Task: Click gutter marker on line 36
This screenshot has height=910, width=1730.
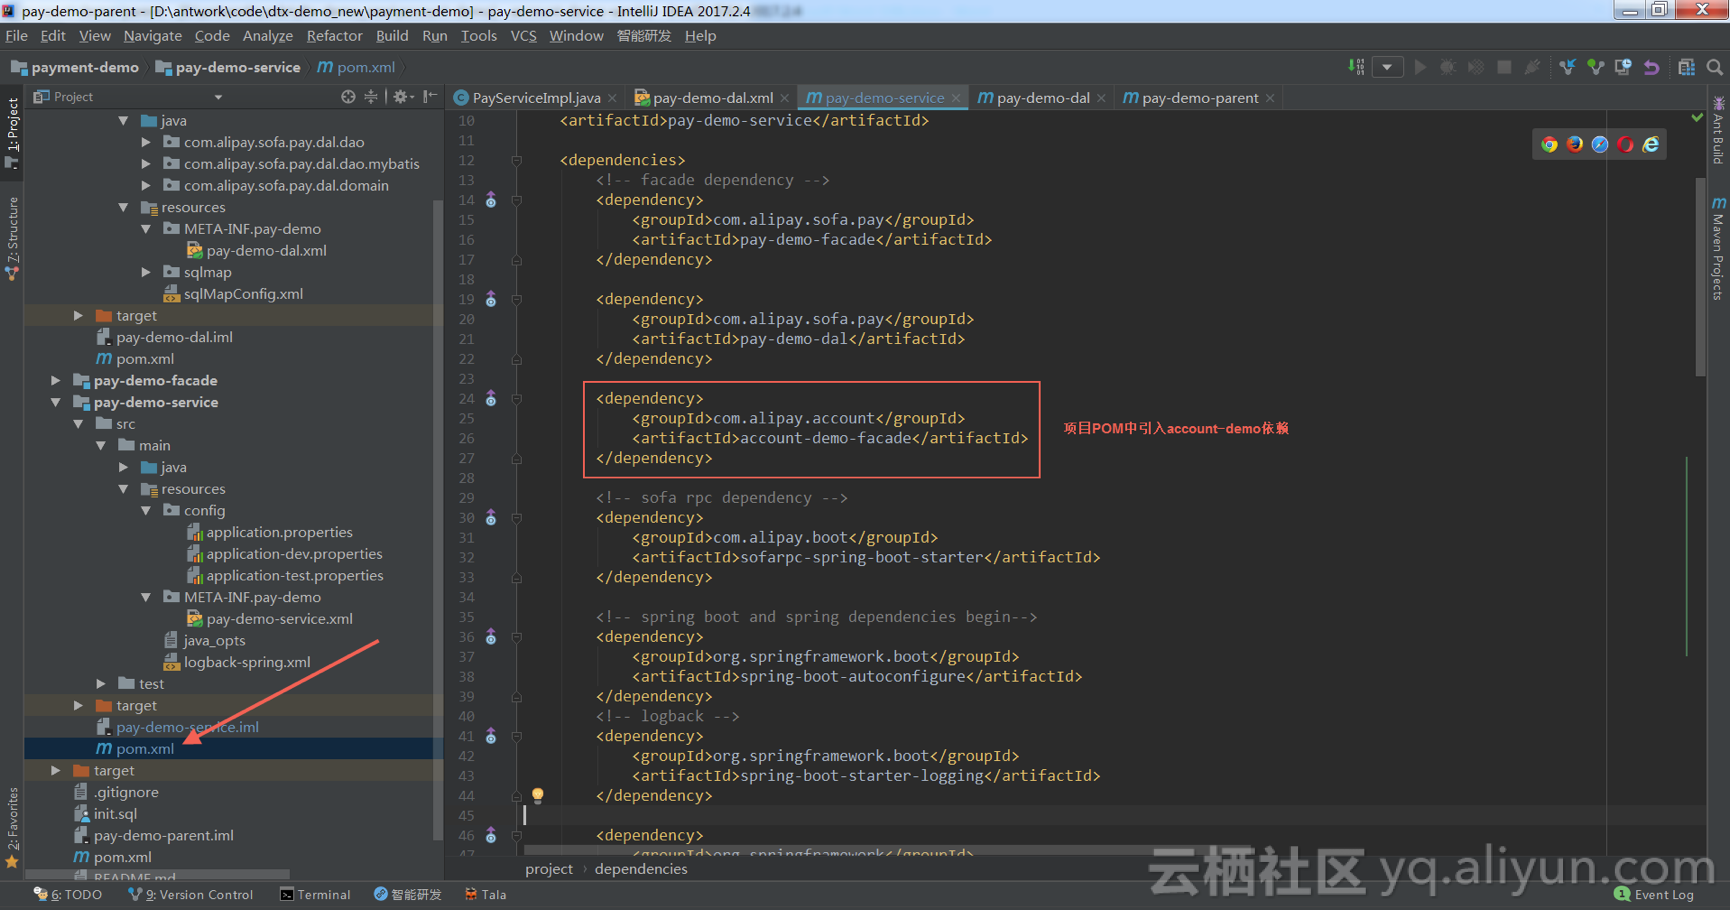Action: [491, 636]
